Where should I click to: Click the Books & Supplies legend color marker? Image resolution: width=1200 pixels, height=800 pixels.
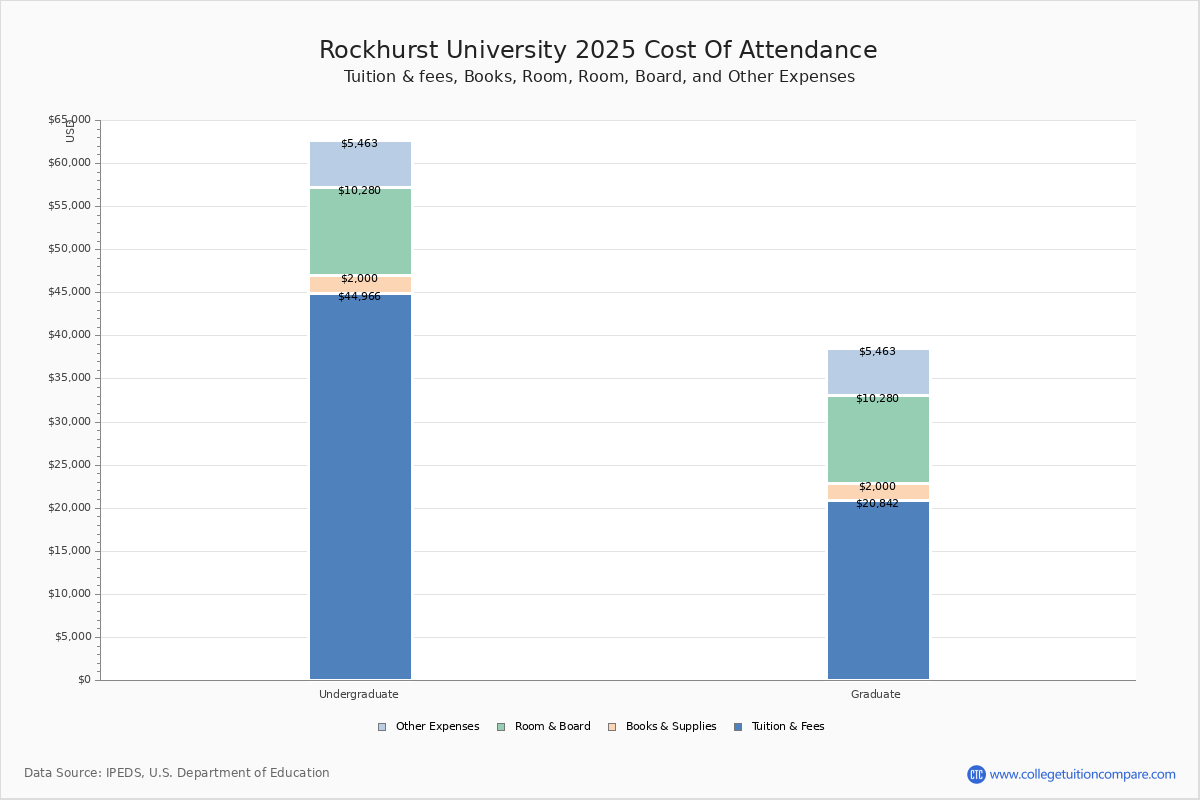coord(612,727)
